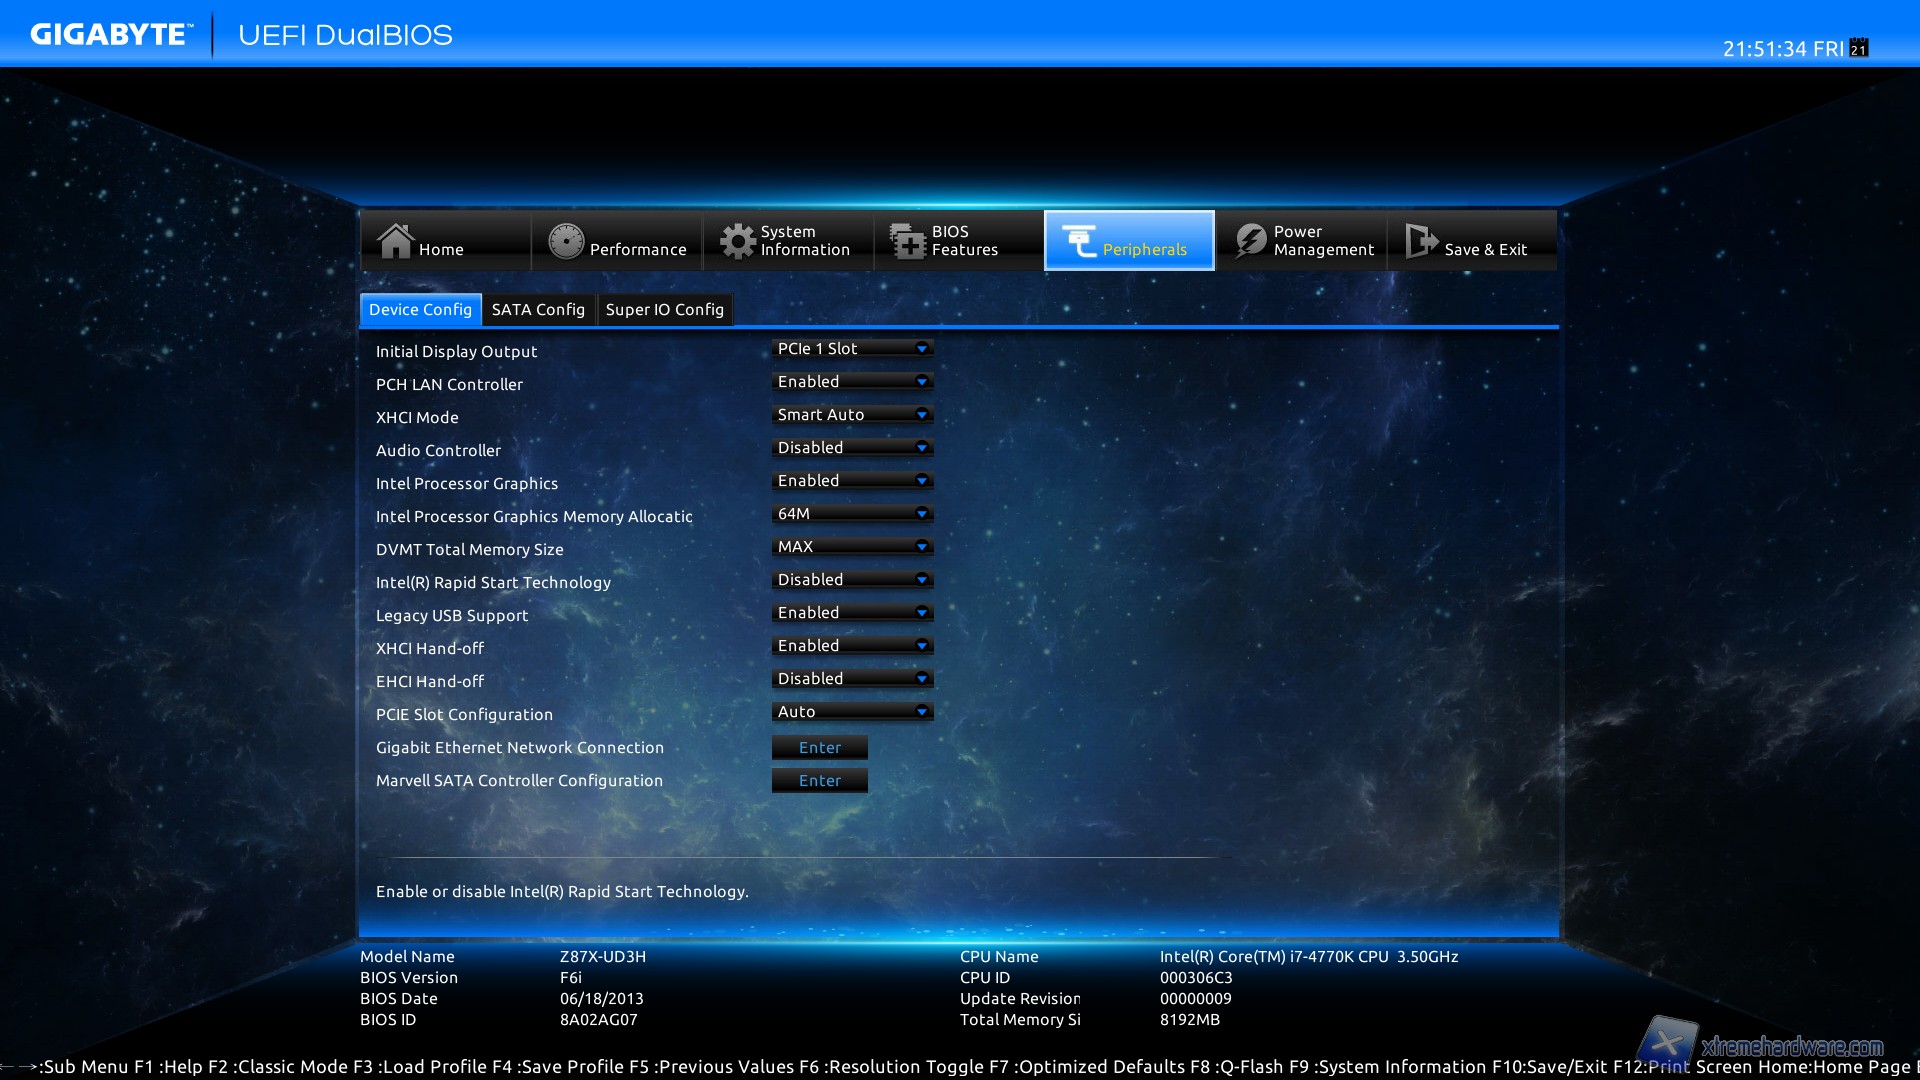Click the Save & Exit door icon
1920x1080 pixels.
[x=1421, y=241]
